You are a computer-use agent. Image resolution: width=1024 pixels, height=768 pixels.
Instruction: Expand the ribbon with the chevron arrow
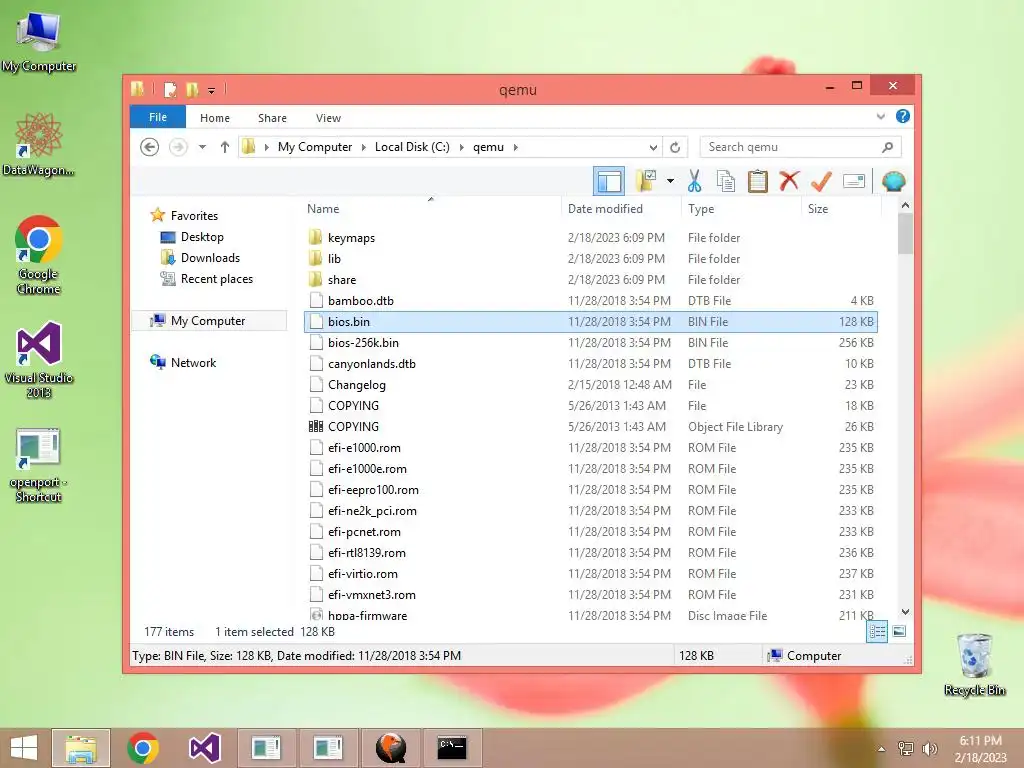(880, 116)
